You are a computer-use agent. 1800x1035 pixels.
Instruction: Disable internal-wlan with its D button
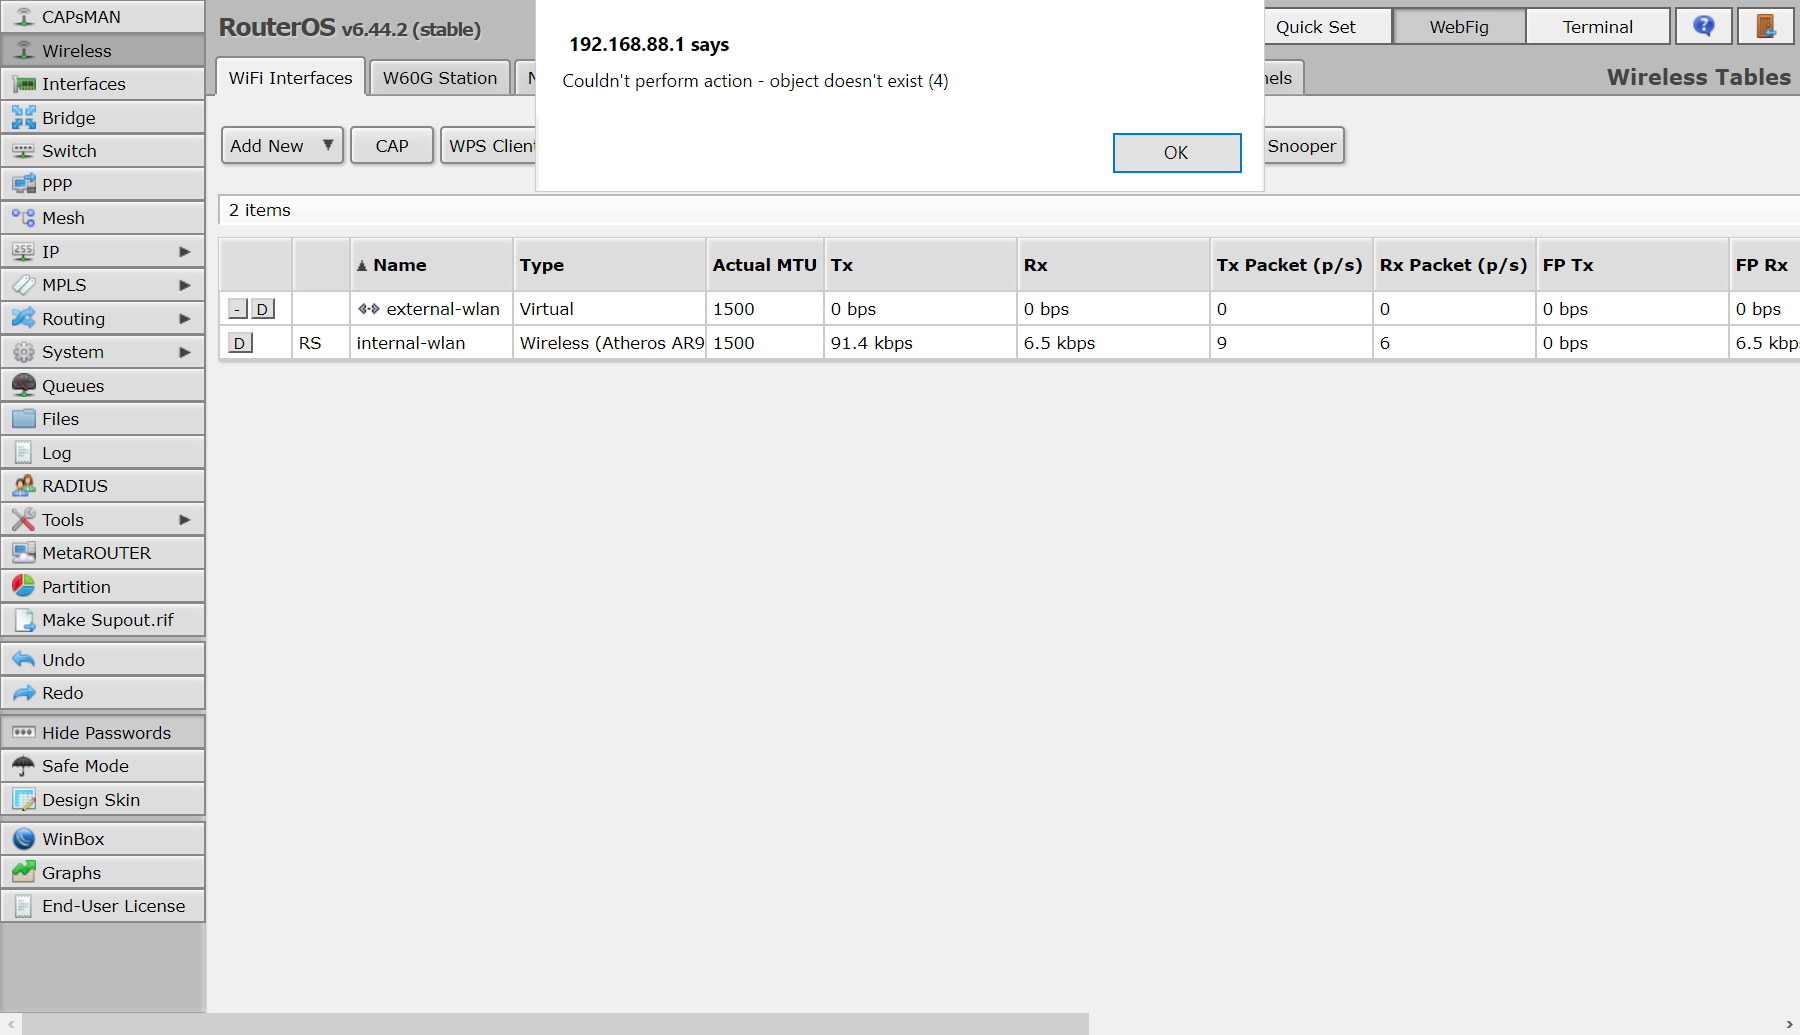(x=240, y=343)
